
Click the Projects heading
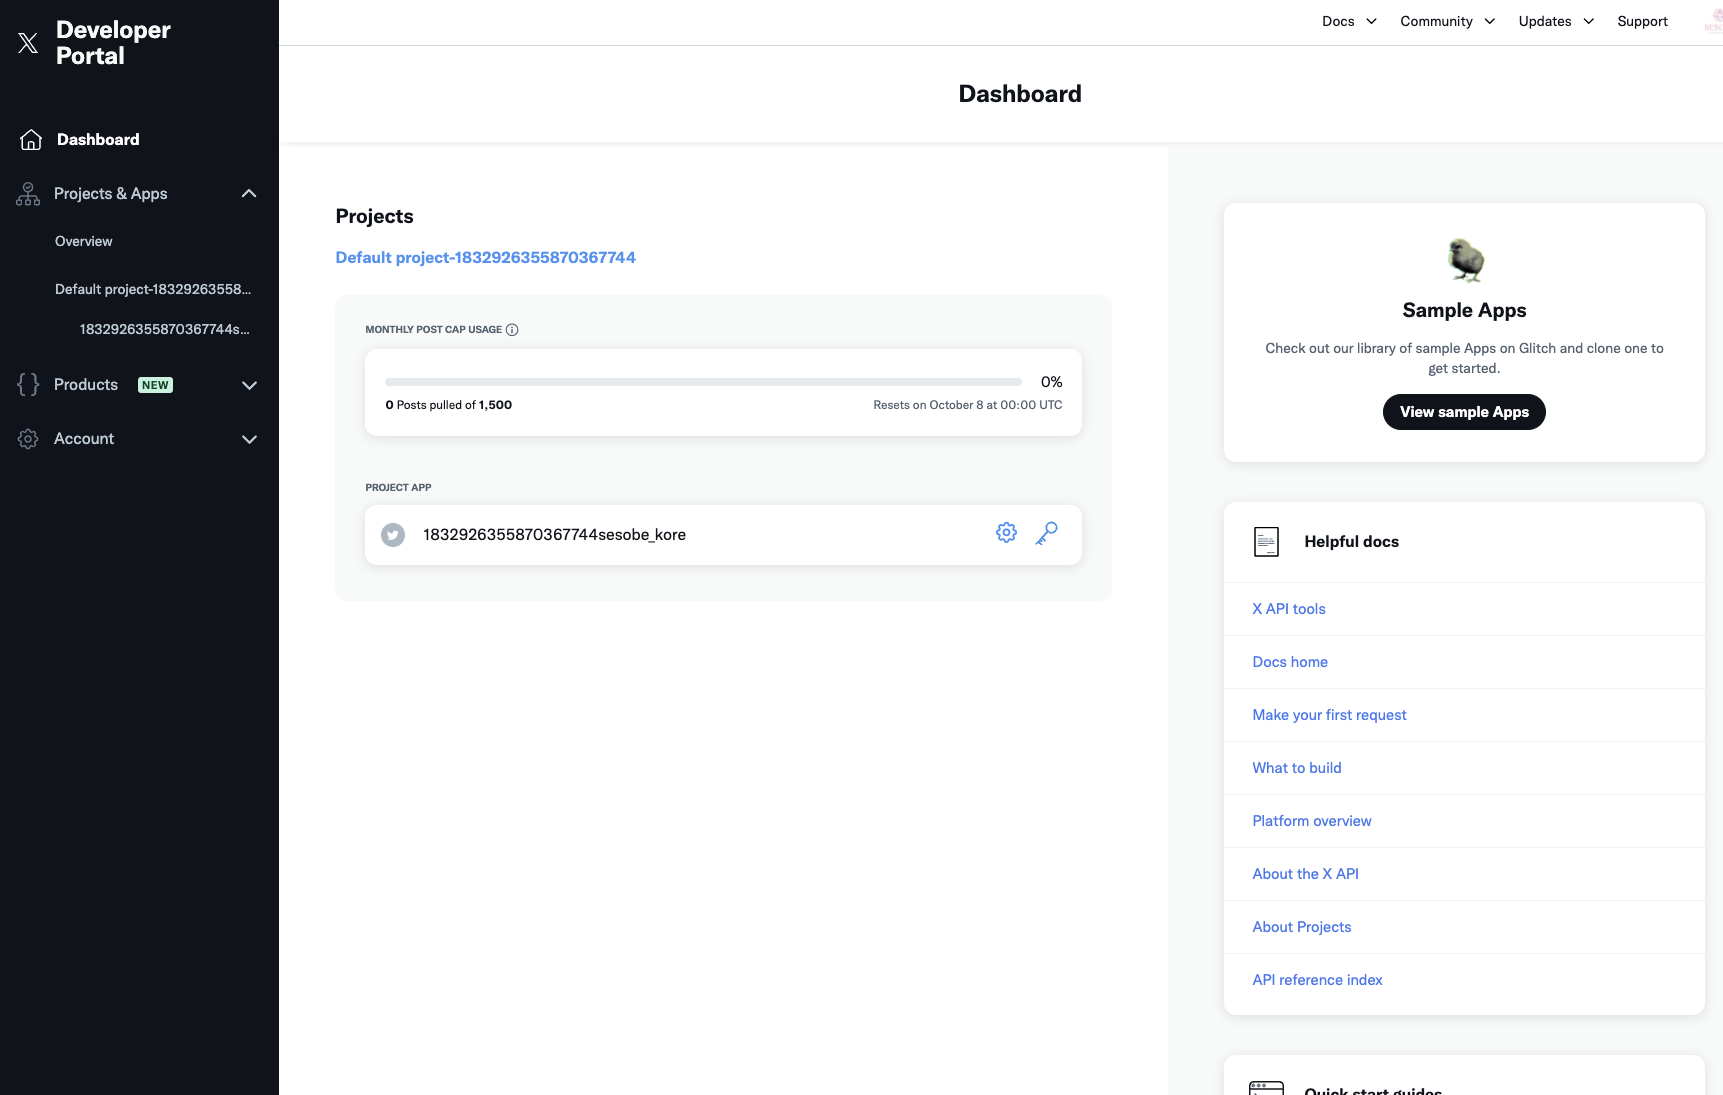click(x=375, y=216)
